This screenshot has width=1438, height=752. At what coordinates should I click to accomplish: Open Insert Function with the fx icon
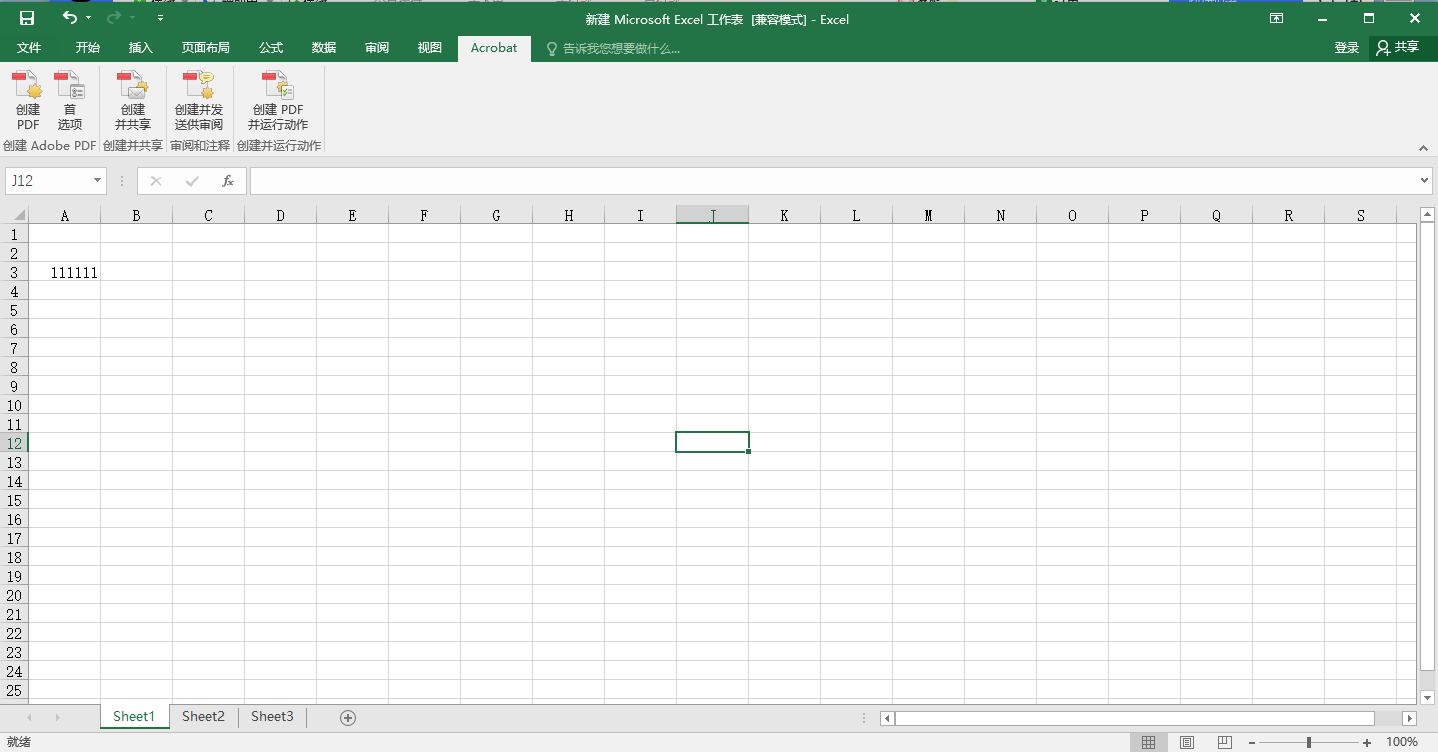[x=228, y=181]
